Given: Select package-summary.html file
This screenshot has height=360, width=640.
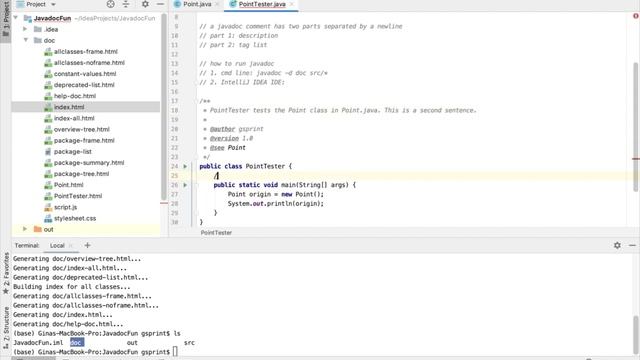Looking at the screenshot, I should tap(89, 162).
